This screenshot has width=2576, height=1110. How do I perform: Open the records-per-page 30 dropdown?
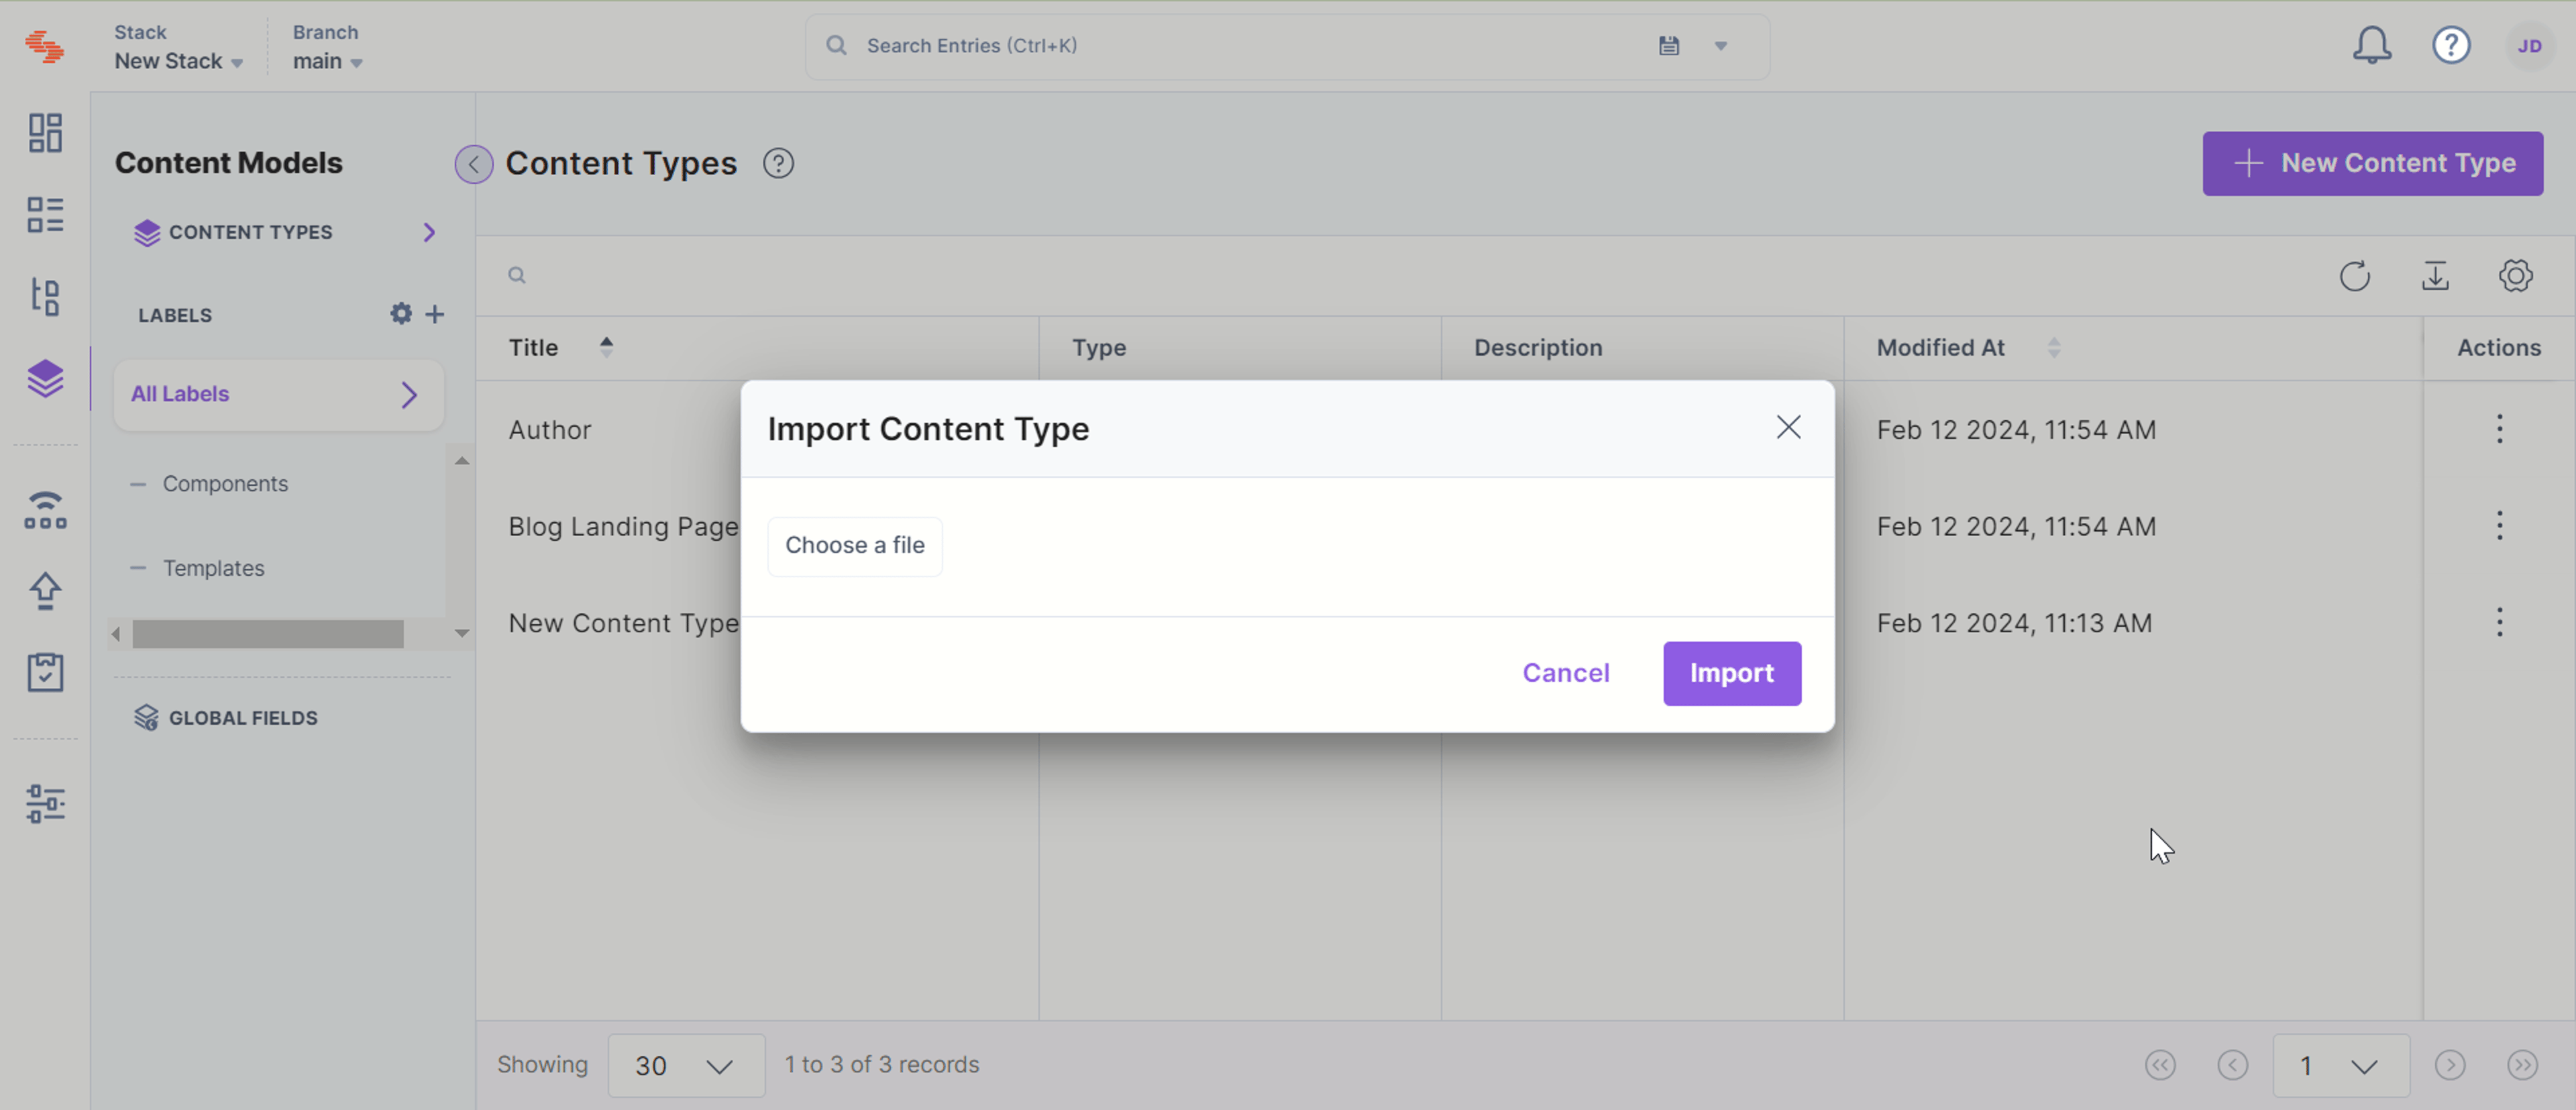tap(686, 1065)
